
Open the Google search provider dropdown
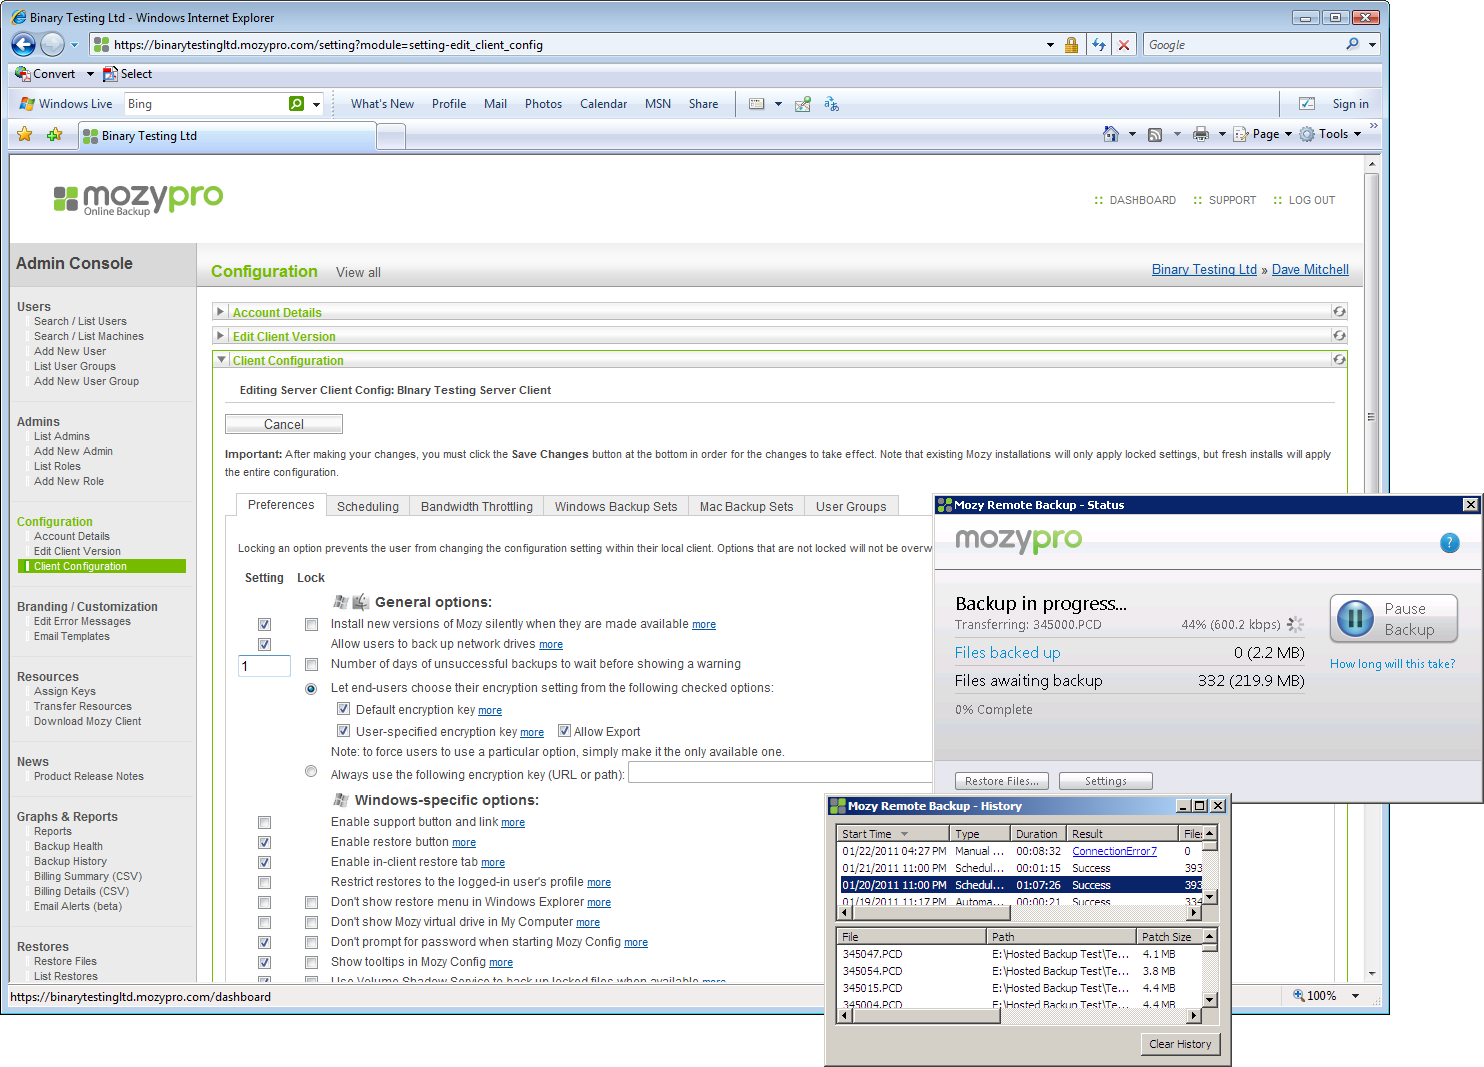[x=1372, y=45]
